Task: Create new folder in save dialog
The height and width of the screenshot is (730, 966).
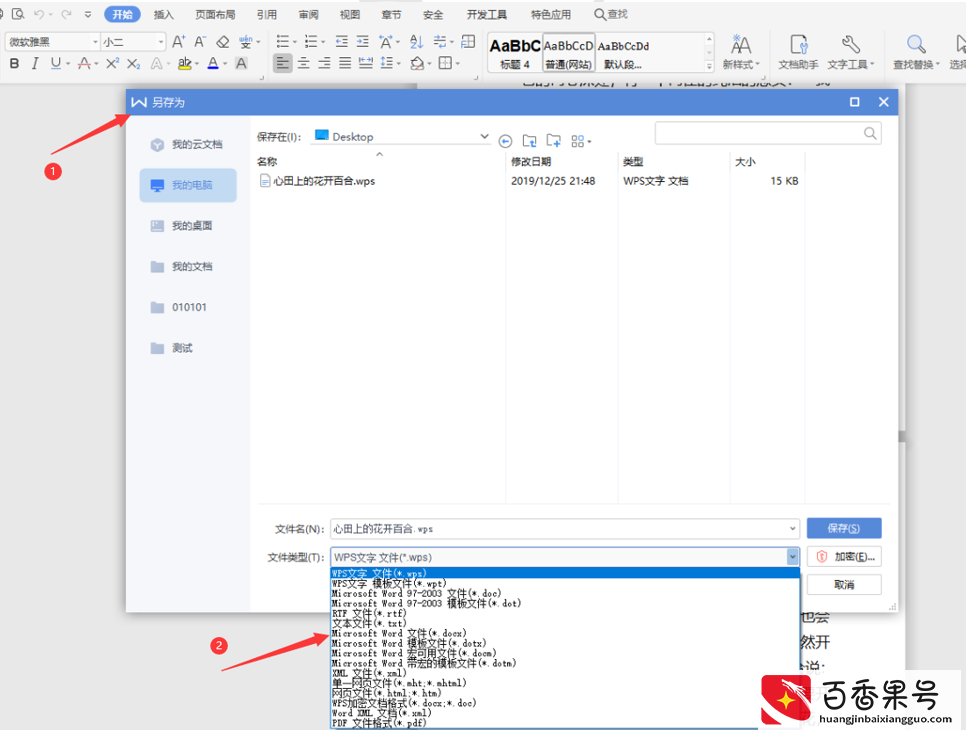Action: (553, 141)
